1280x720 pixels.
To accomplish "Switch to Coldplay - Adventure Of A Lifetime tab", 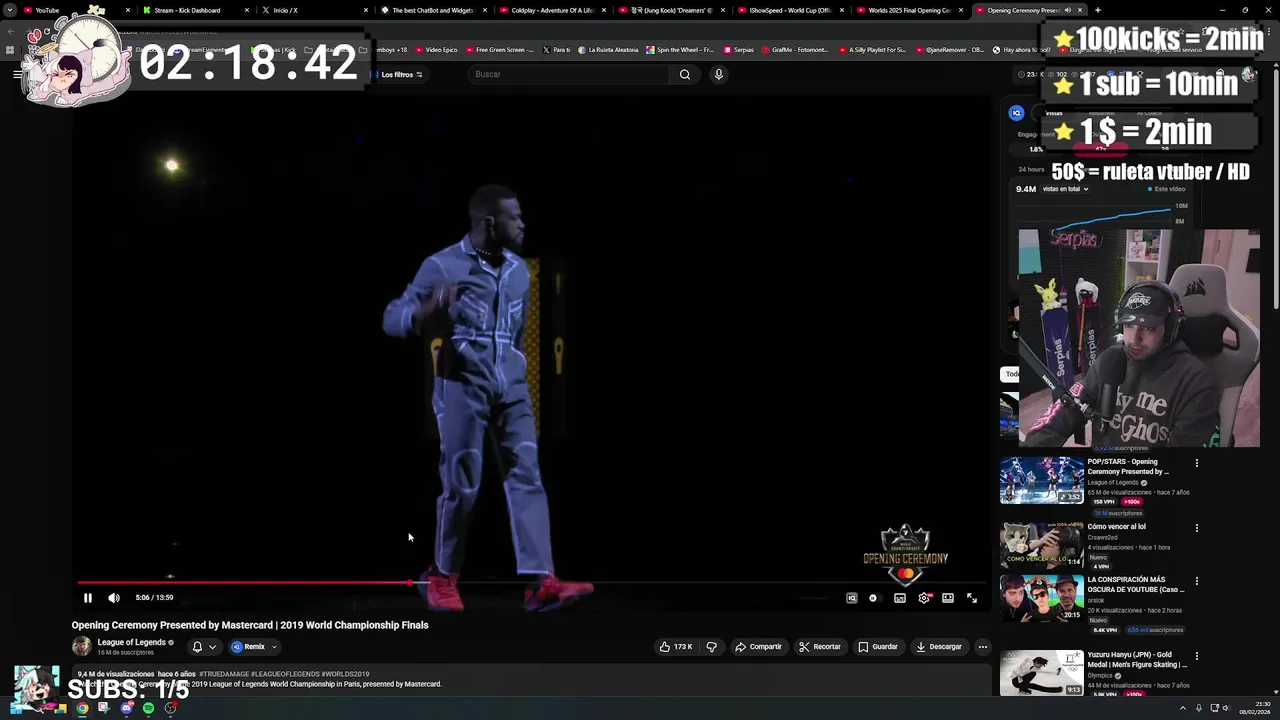I will tap(553, 10).
